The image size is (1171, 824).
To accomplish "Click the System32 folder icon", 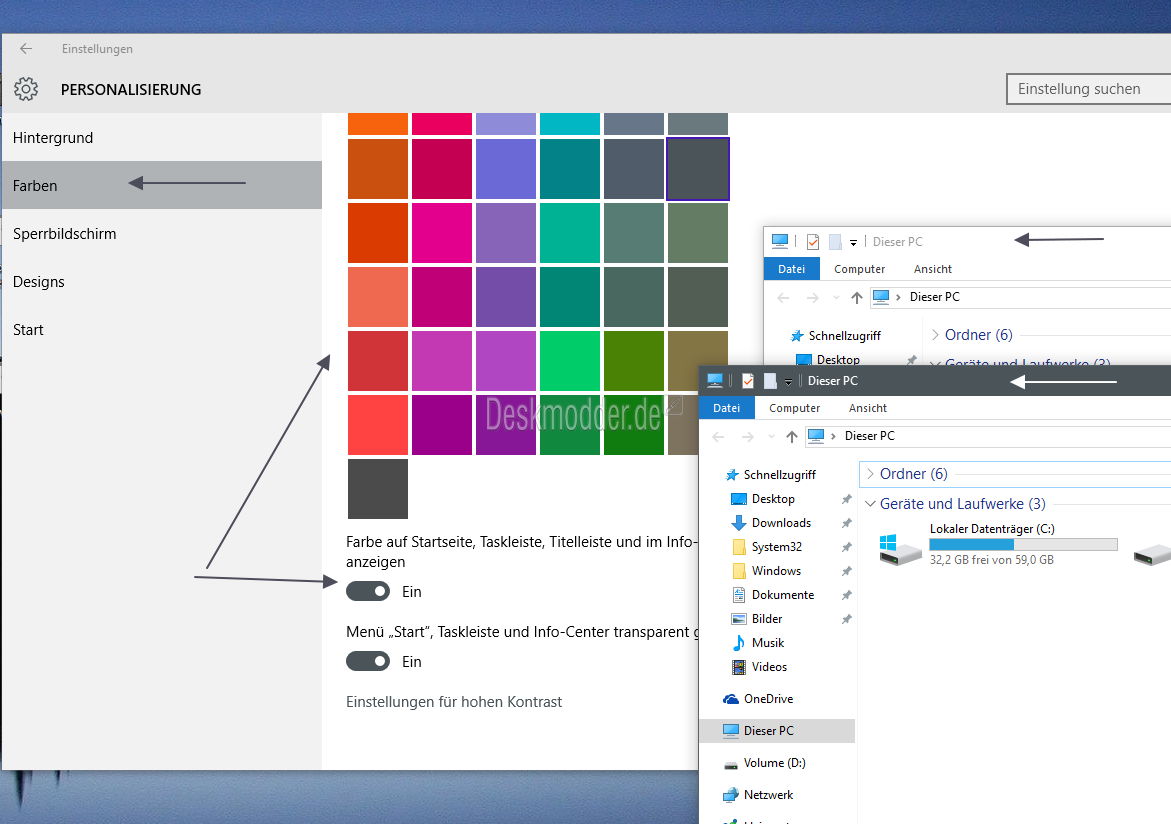I will tap(739, 547).
